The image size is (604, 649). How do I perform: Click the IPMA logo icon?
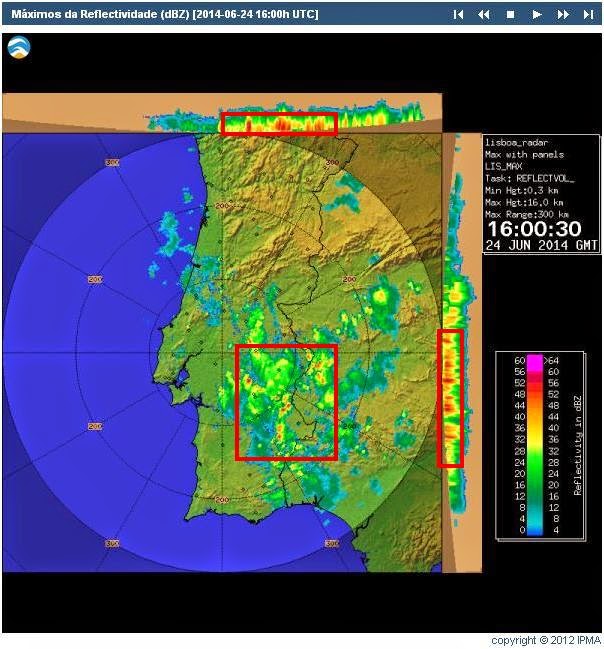(x=19, y=47)
